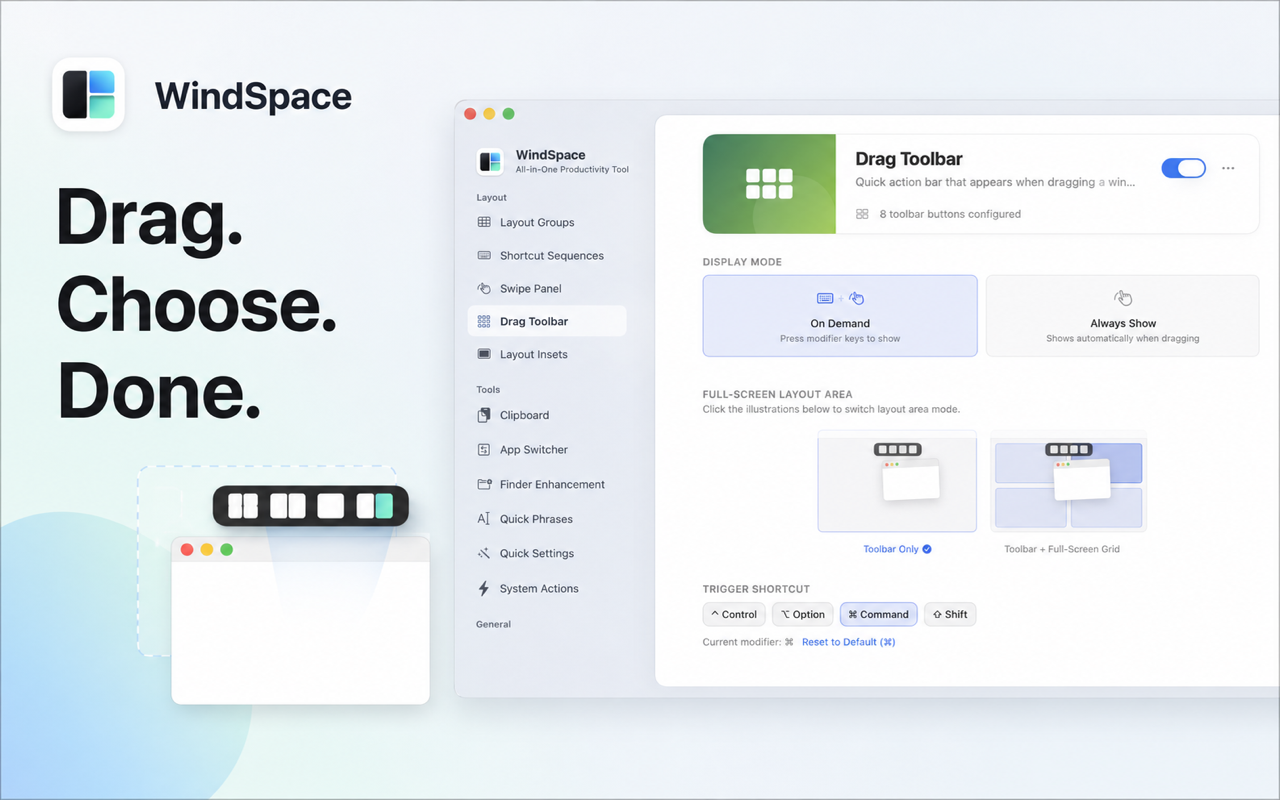This screenshot has height=800, width=1280.
Task: Choose Shift as trigger modifier
Action: [950, 614]
